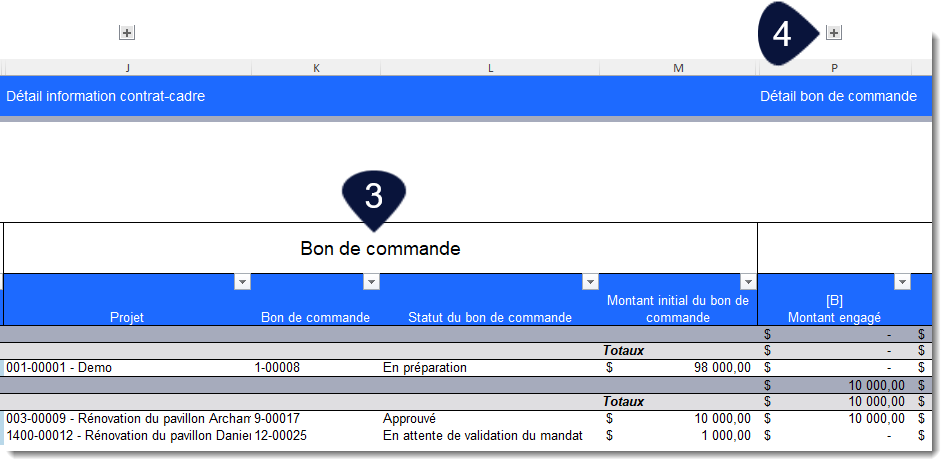Select column P header

[x=835, y=68]
